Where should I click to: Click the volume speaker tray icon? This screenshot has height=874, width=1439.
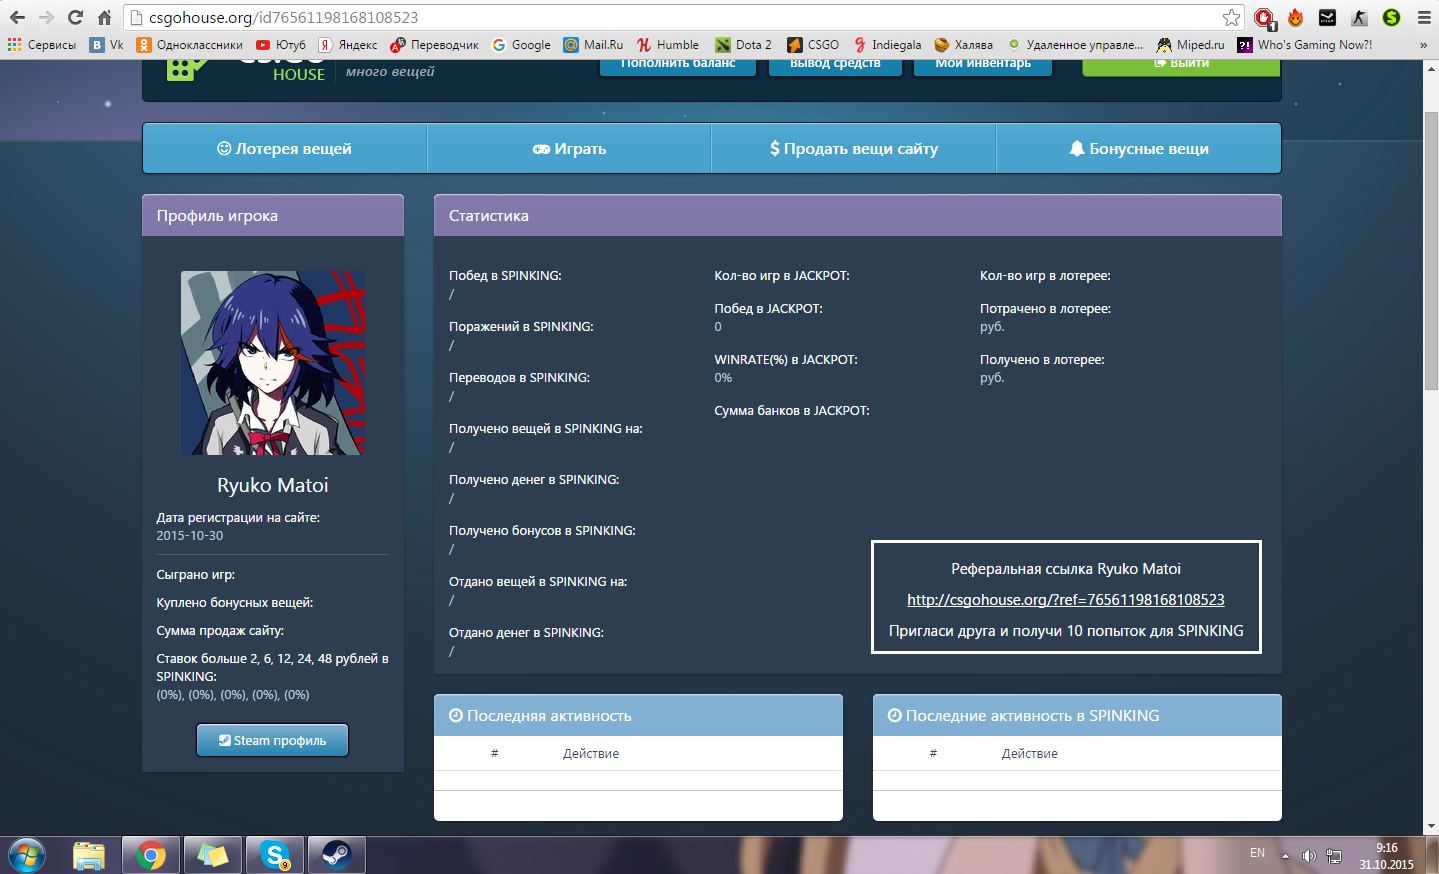pyautogui.click(x=1309, y=856)
